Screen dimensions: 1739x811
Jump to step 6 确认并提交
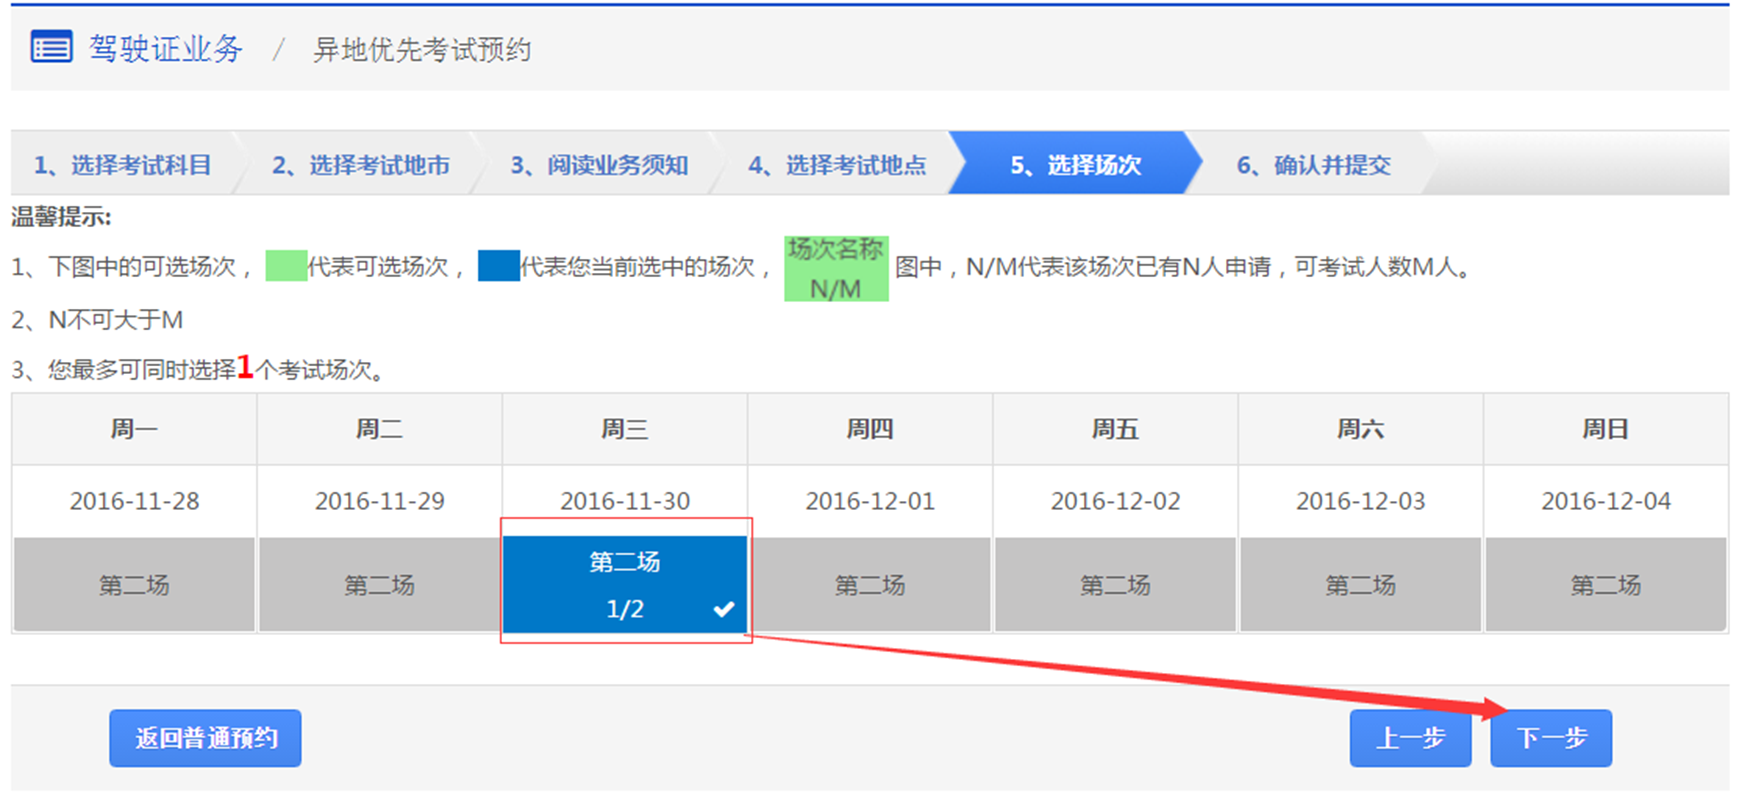1313,165
